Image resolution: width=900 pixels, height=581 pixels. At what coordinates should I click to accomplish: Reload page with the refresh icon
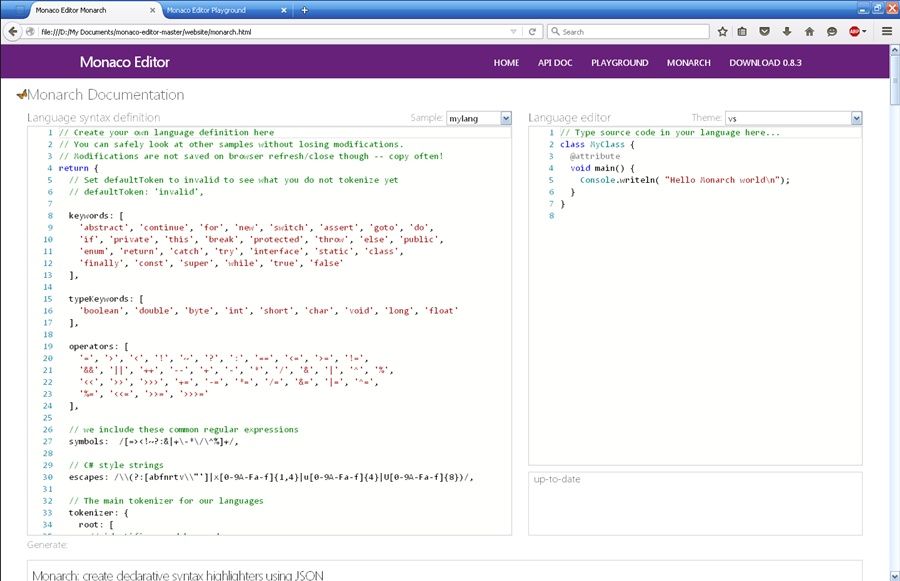pyautogui.click(x=532, y=32)
